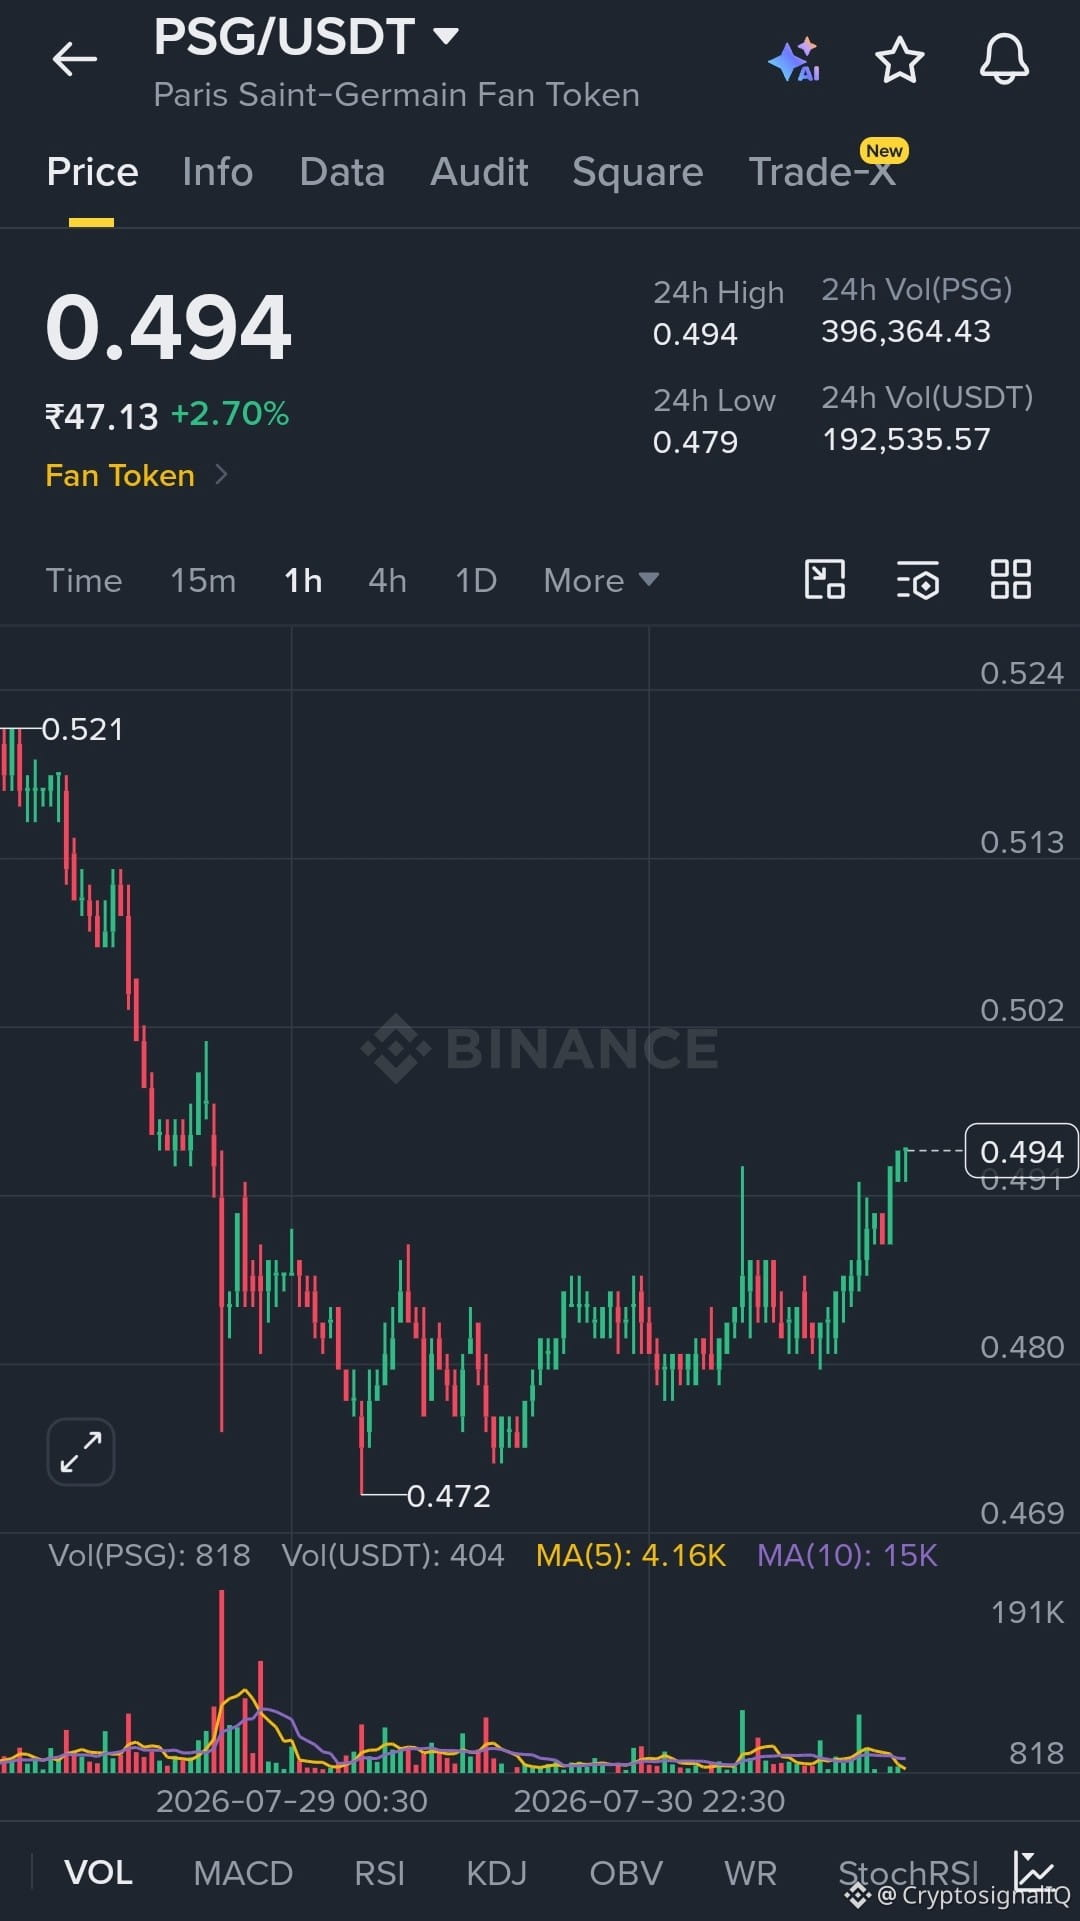Image resolution: width=1080 pixels, height=1921 pixels.
Task: Open the Trade-X tab
Action: click(822, 172)
